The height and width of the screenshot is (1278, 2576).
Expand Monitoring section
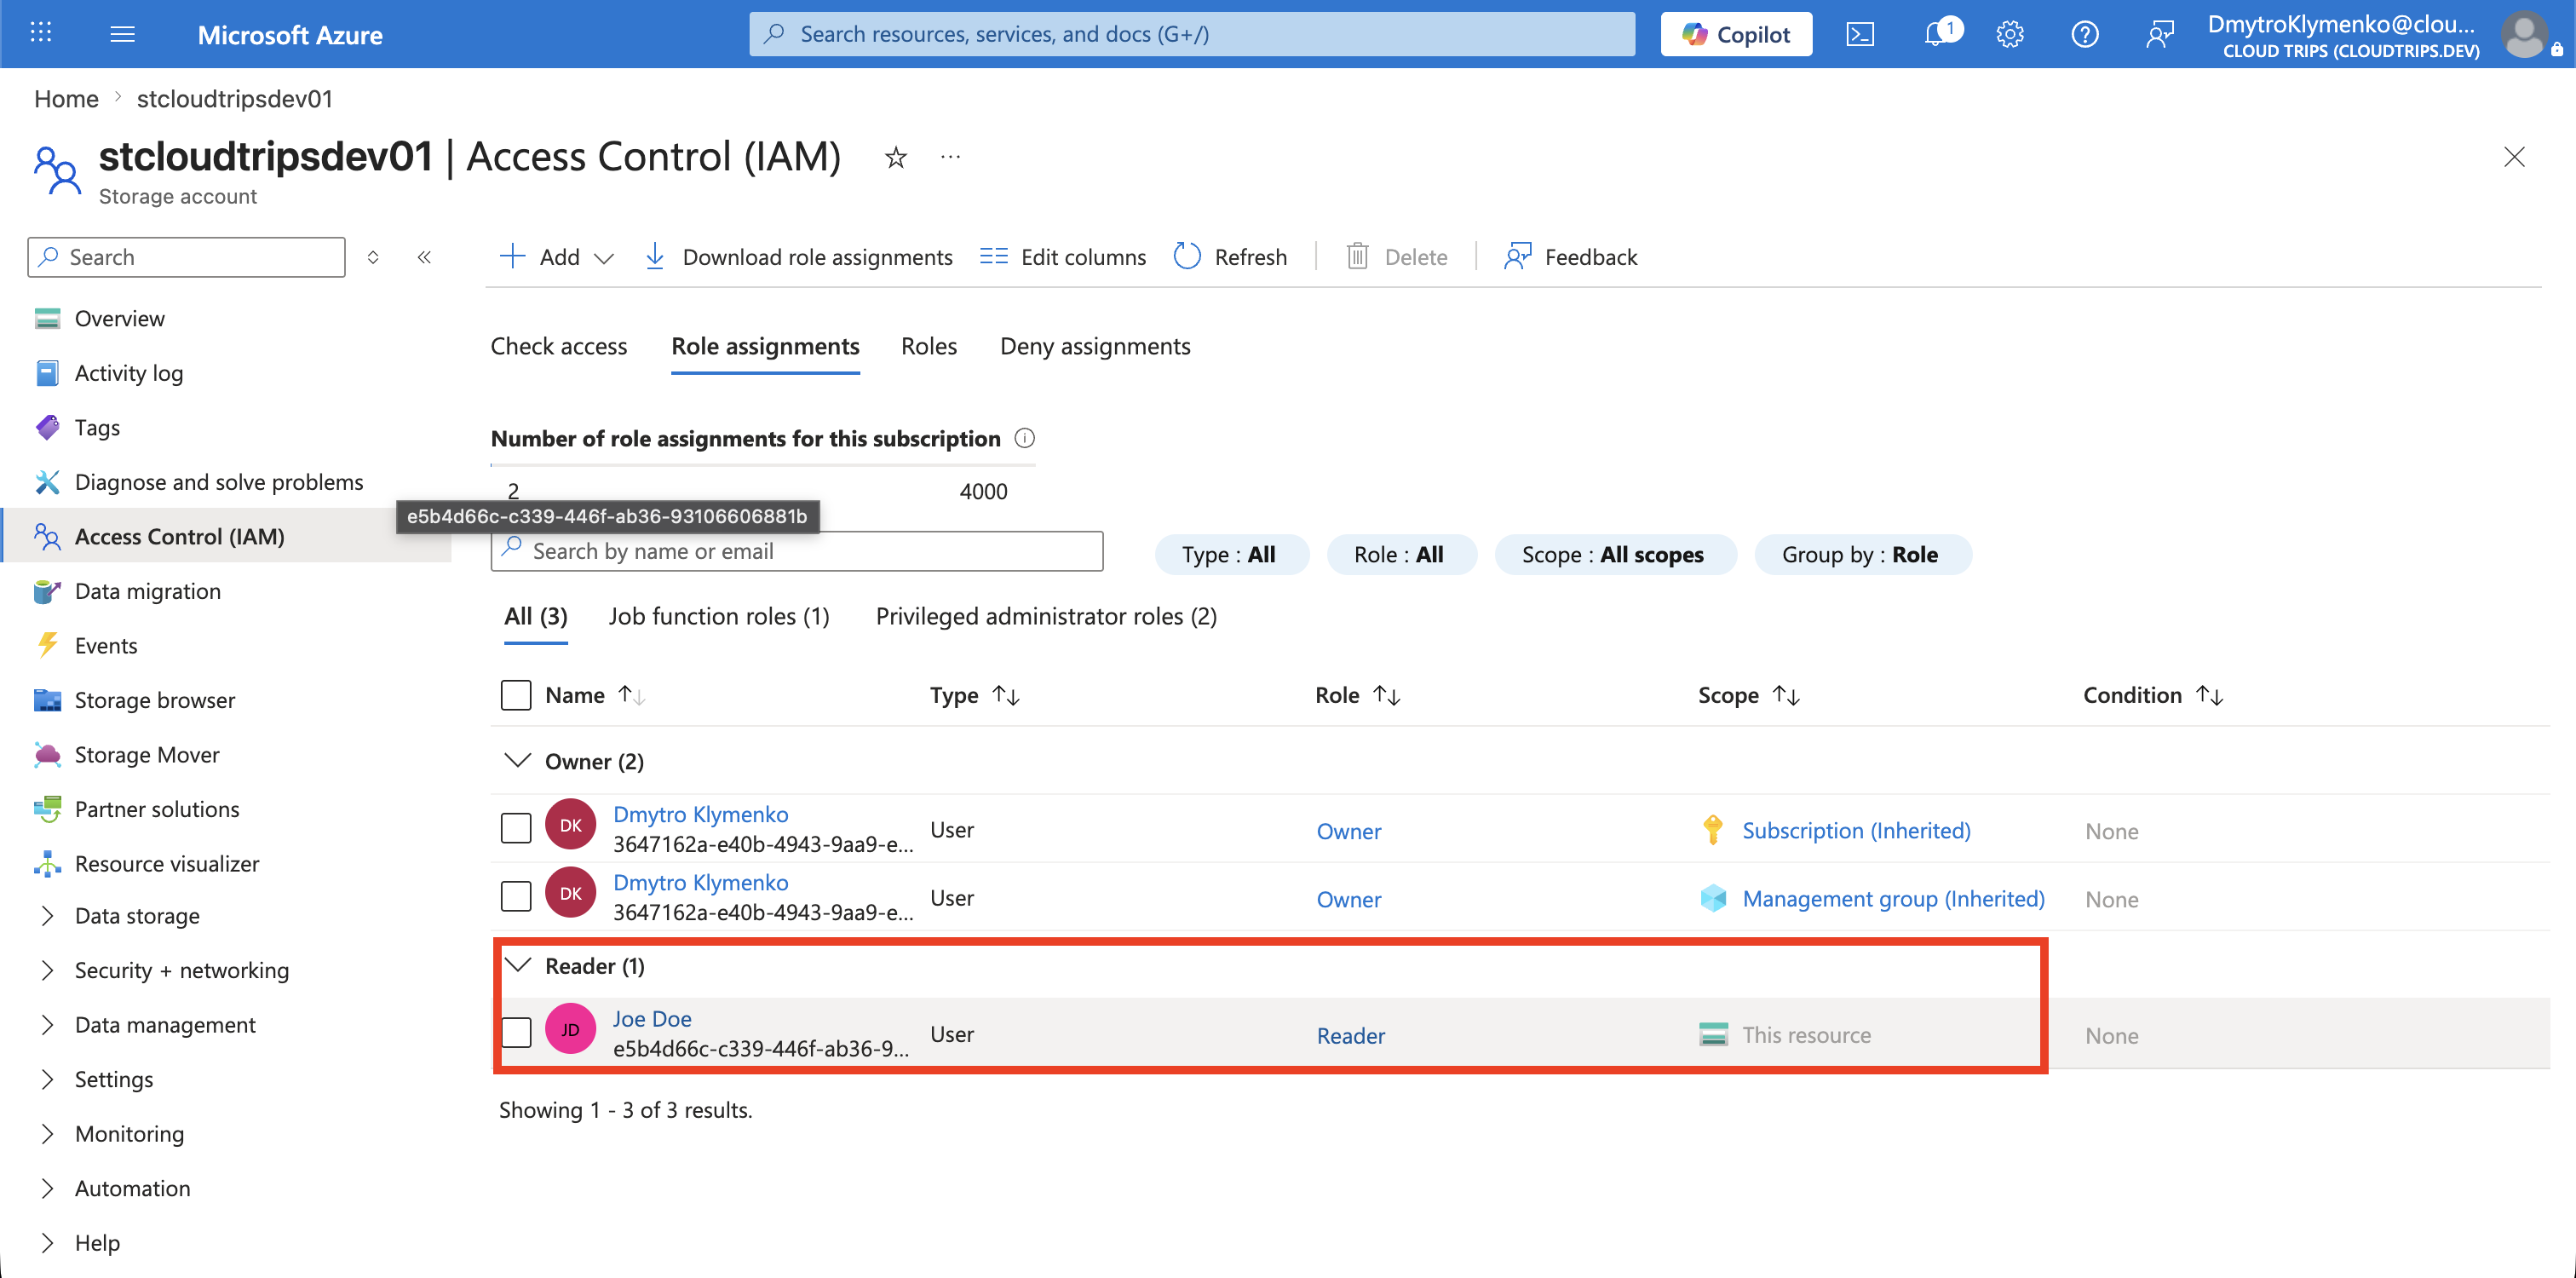pos(47,1133)
